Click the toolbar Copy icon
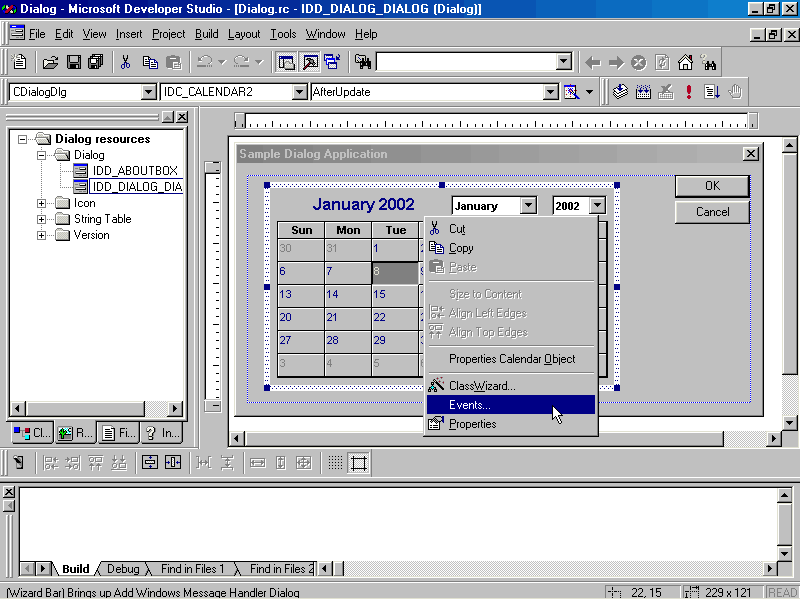The width and height of the screenshot is (800, 600). [x=150, y=62]
